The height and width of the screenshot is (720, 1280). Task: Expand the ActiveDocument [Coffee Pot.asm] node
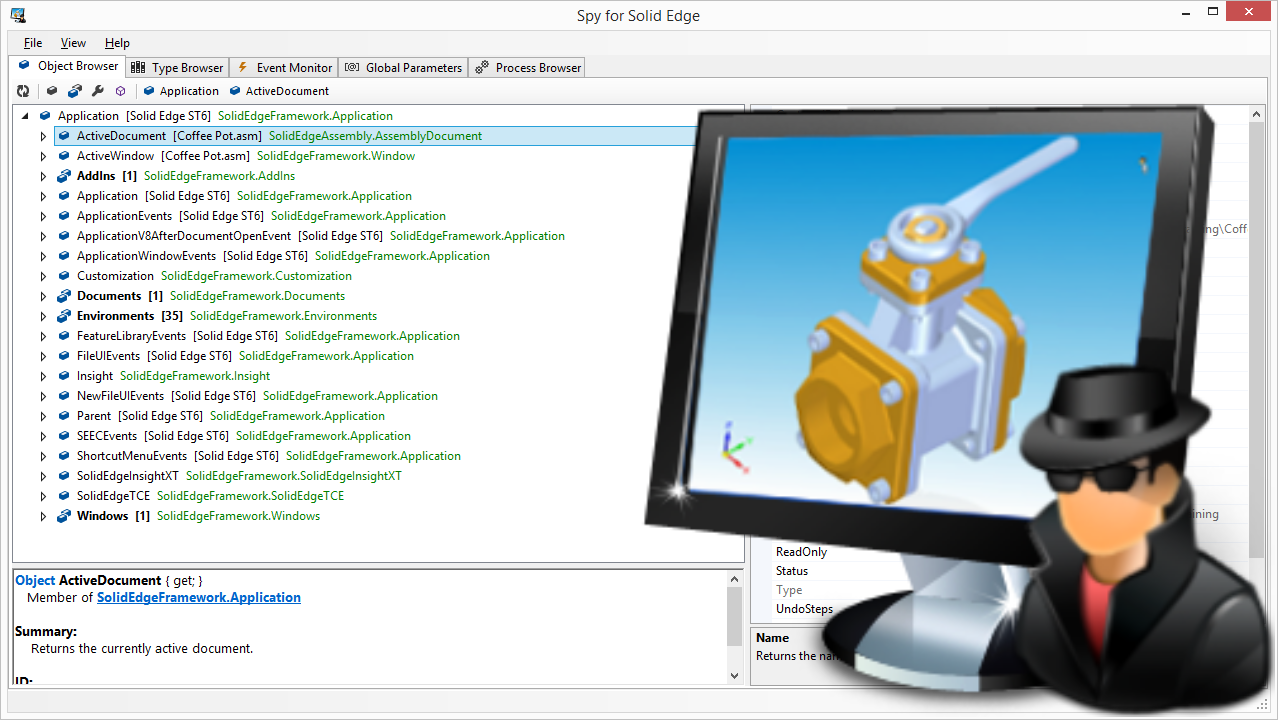(x=43, y=136)
